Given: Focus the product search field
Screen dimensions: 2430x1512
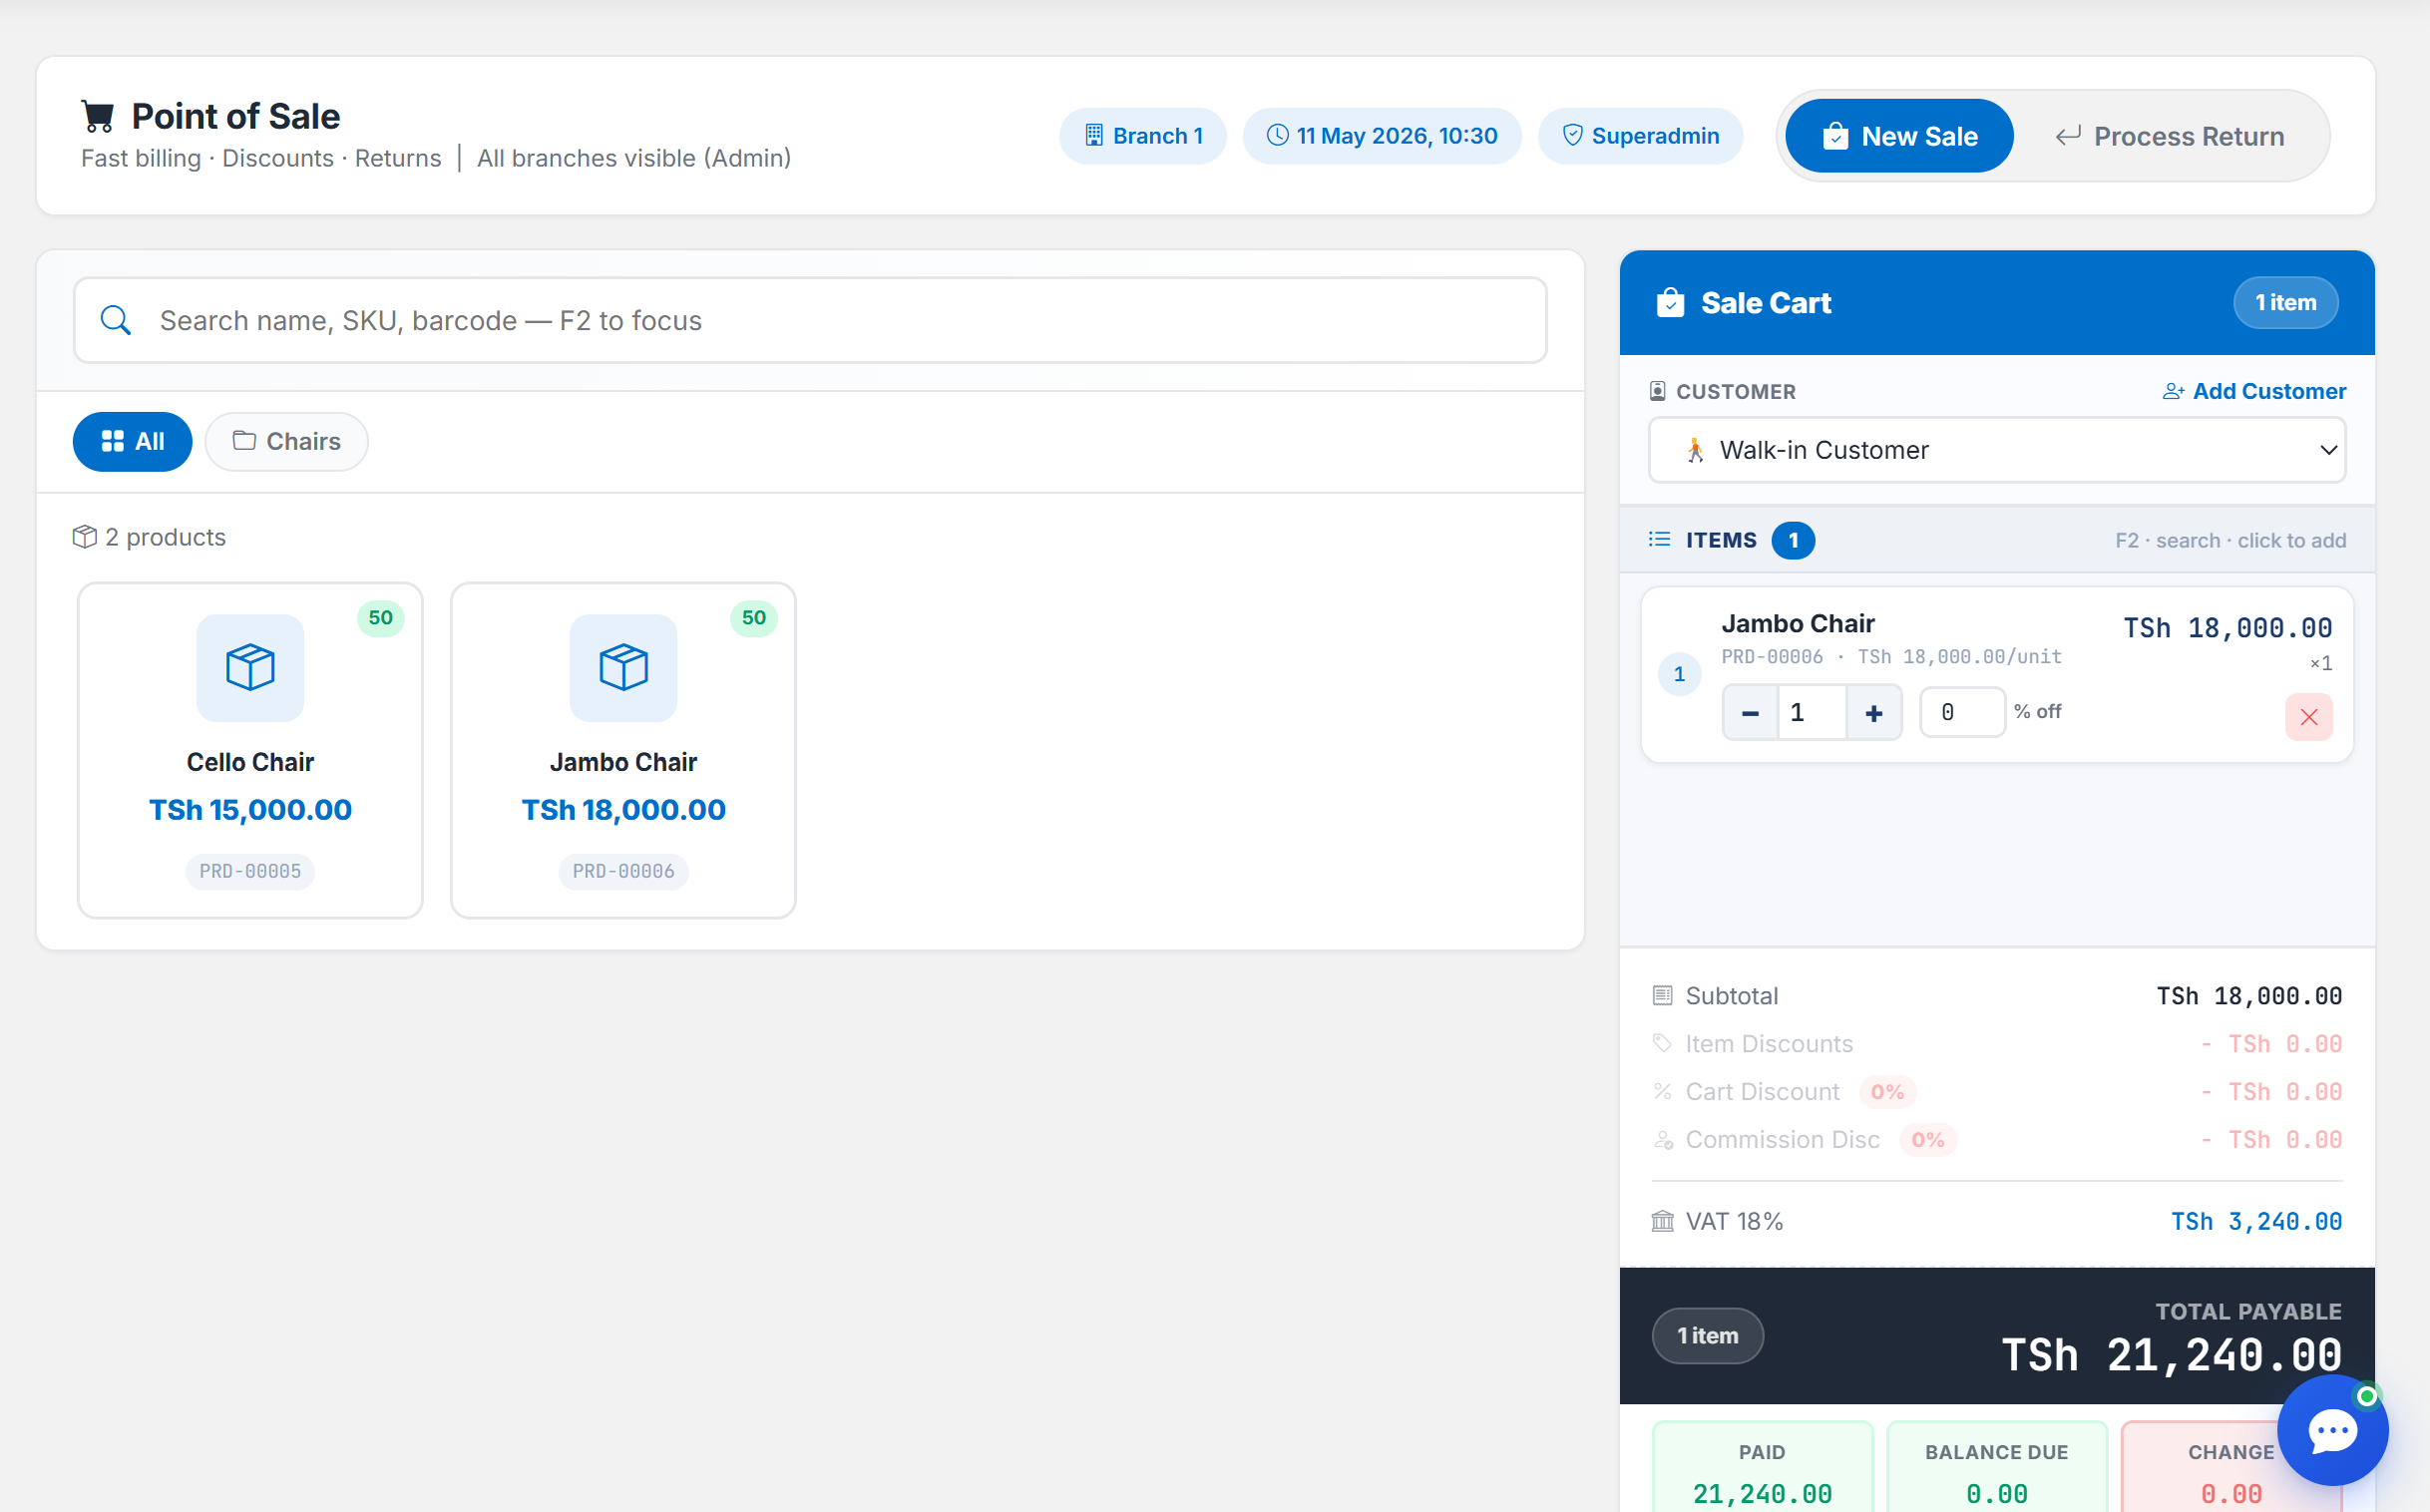Looking at the screenshot, I should pyautogui.click(x=810, y=320).
